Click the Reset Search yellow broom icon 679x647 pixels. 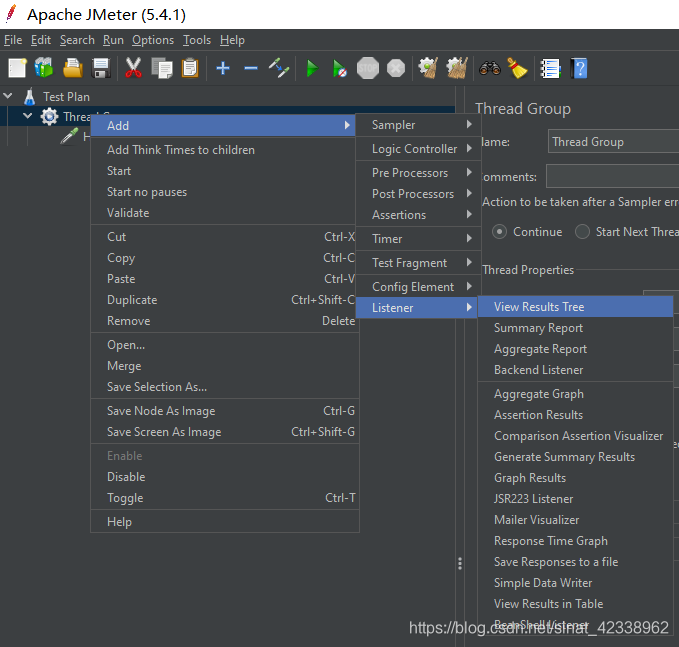tap(517, 68)
